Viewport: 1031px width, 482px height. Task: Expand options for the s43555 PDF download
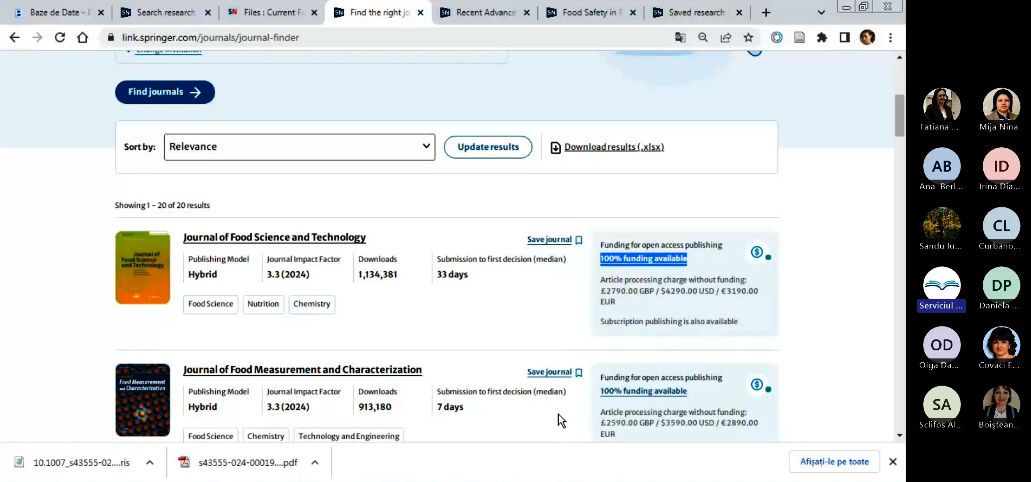point(314,462)
